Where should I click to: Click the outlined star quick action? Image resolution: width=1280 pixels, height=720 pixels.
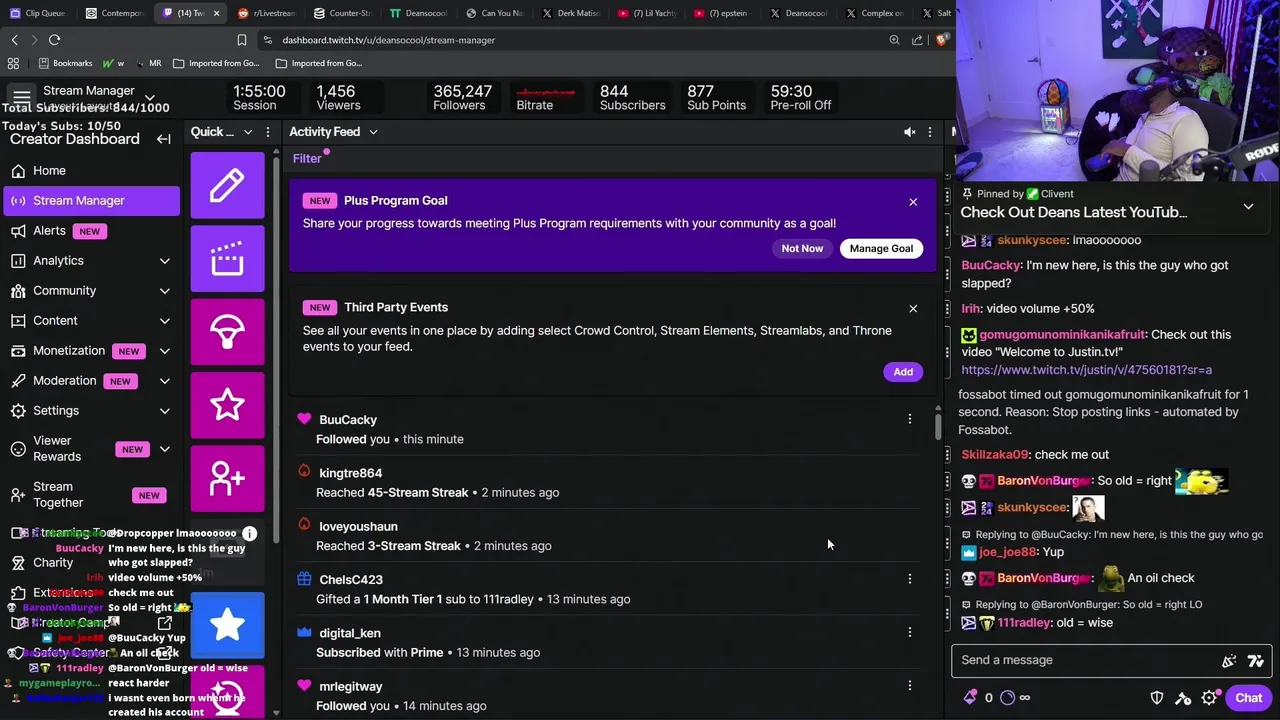click(x=227, y=405)
